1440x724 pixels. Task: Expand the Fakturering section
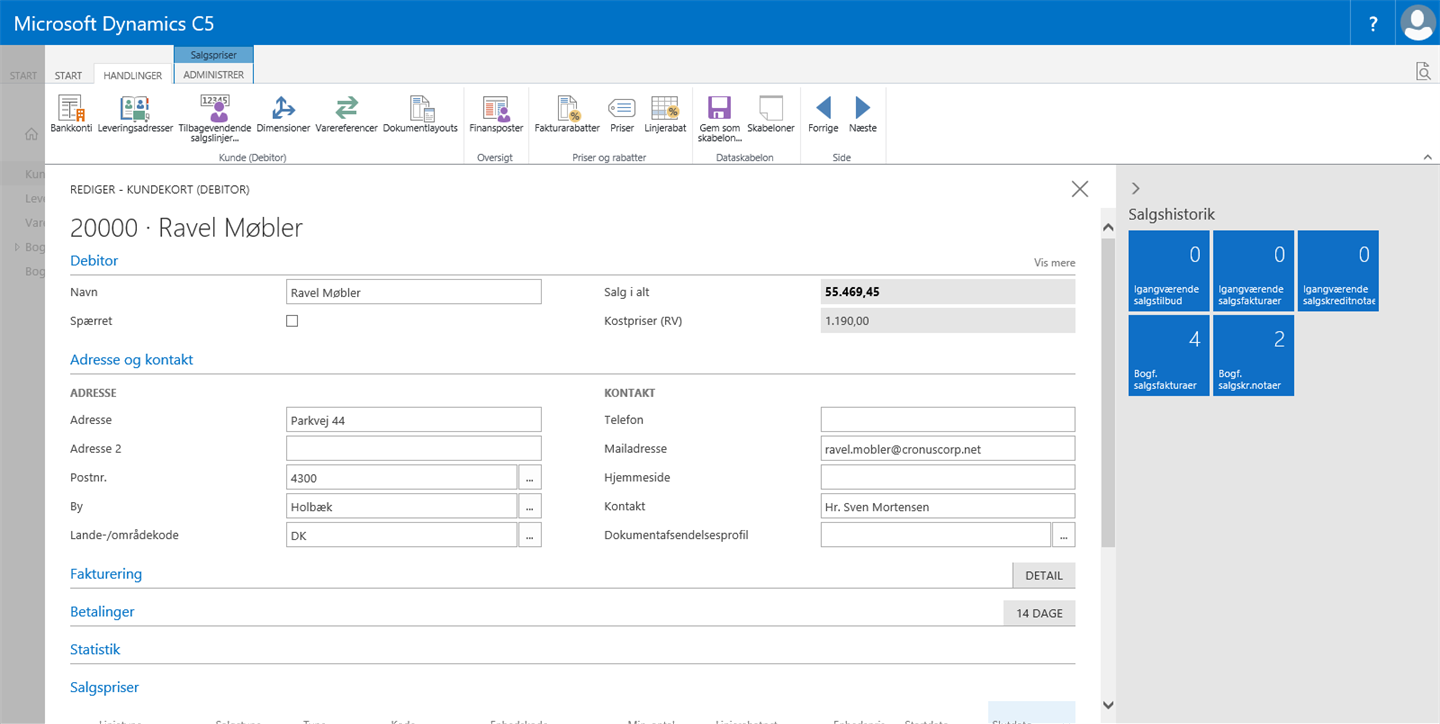[x=106, y=574]
